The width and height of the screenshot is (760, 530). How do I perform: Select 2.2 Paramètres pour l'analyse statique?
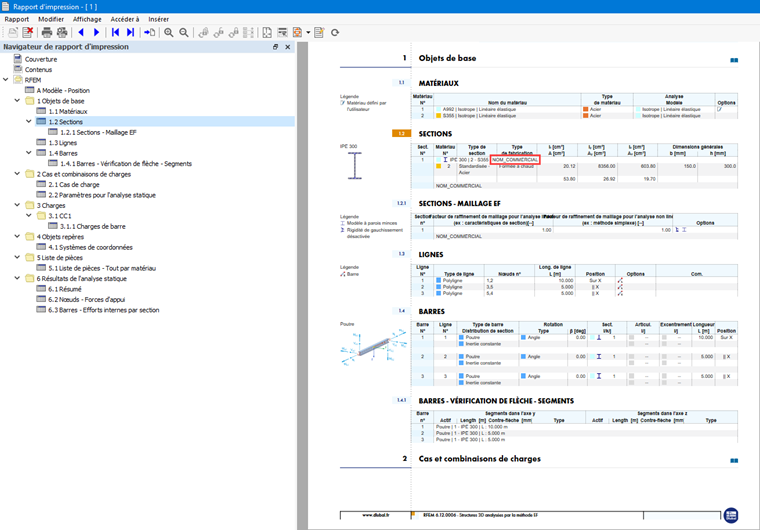[x=102, y=195]
